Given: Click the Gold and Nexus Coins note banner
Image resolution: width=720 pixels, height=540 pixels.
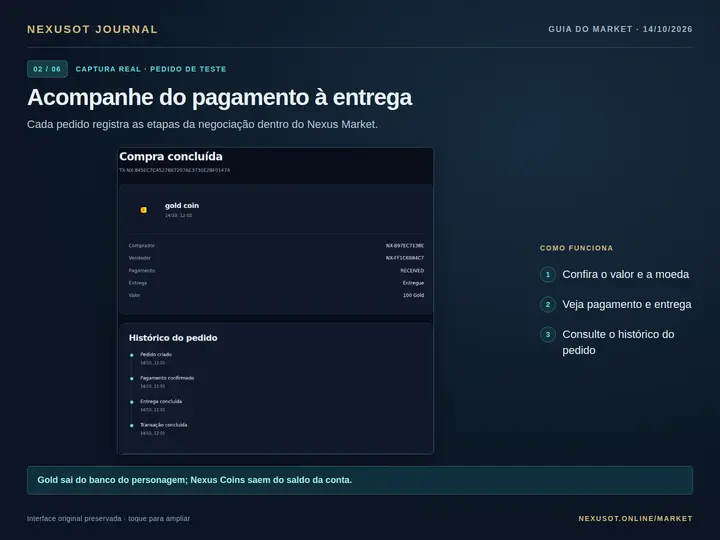Looking at the screenshot, I should tap(360, 480).
